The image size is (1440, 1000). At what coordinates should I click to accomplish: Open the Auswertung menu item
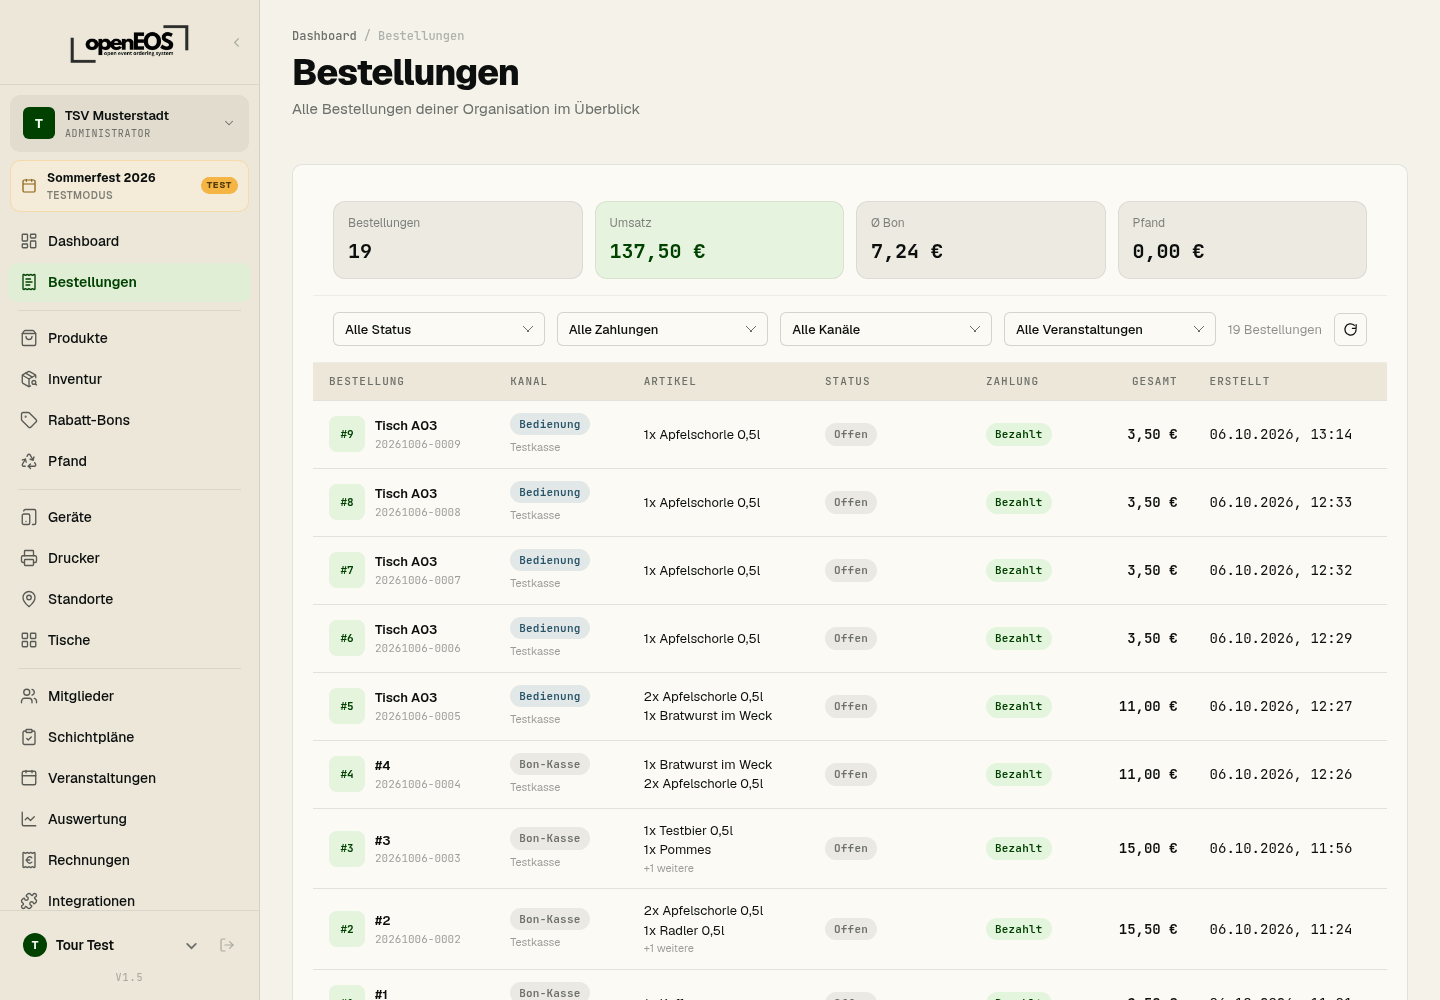click(x=129, y=819)
